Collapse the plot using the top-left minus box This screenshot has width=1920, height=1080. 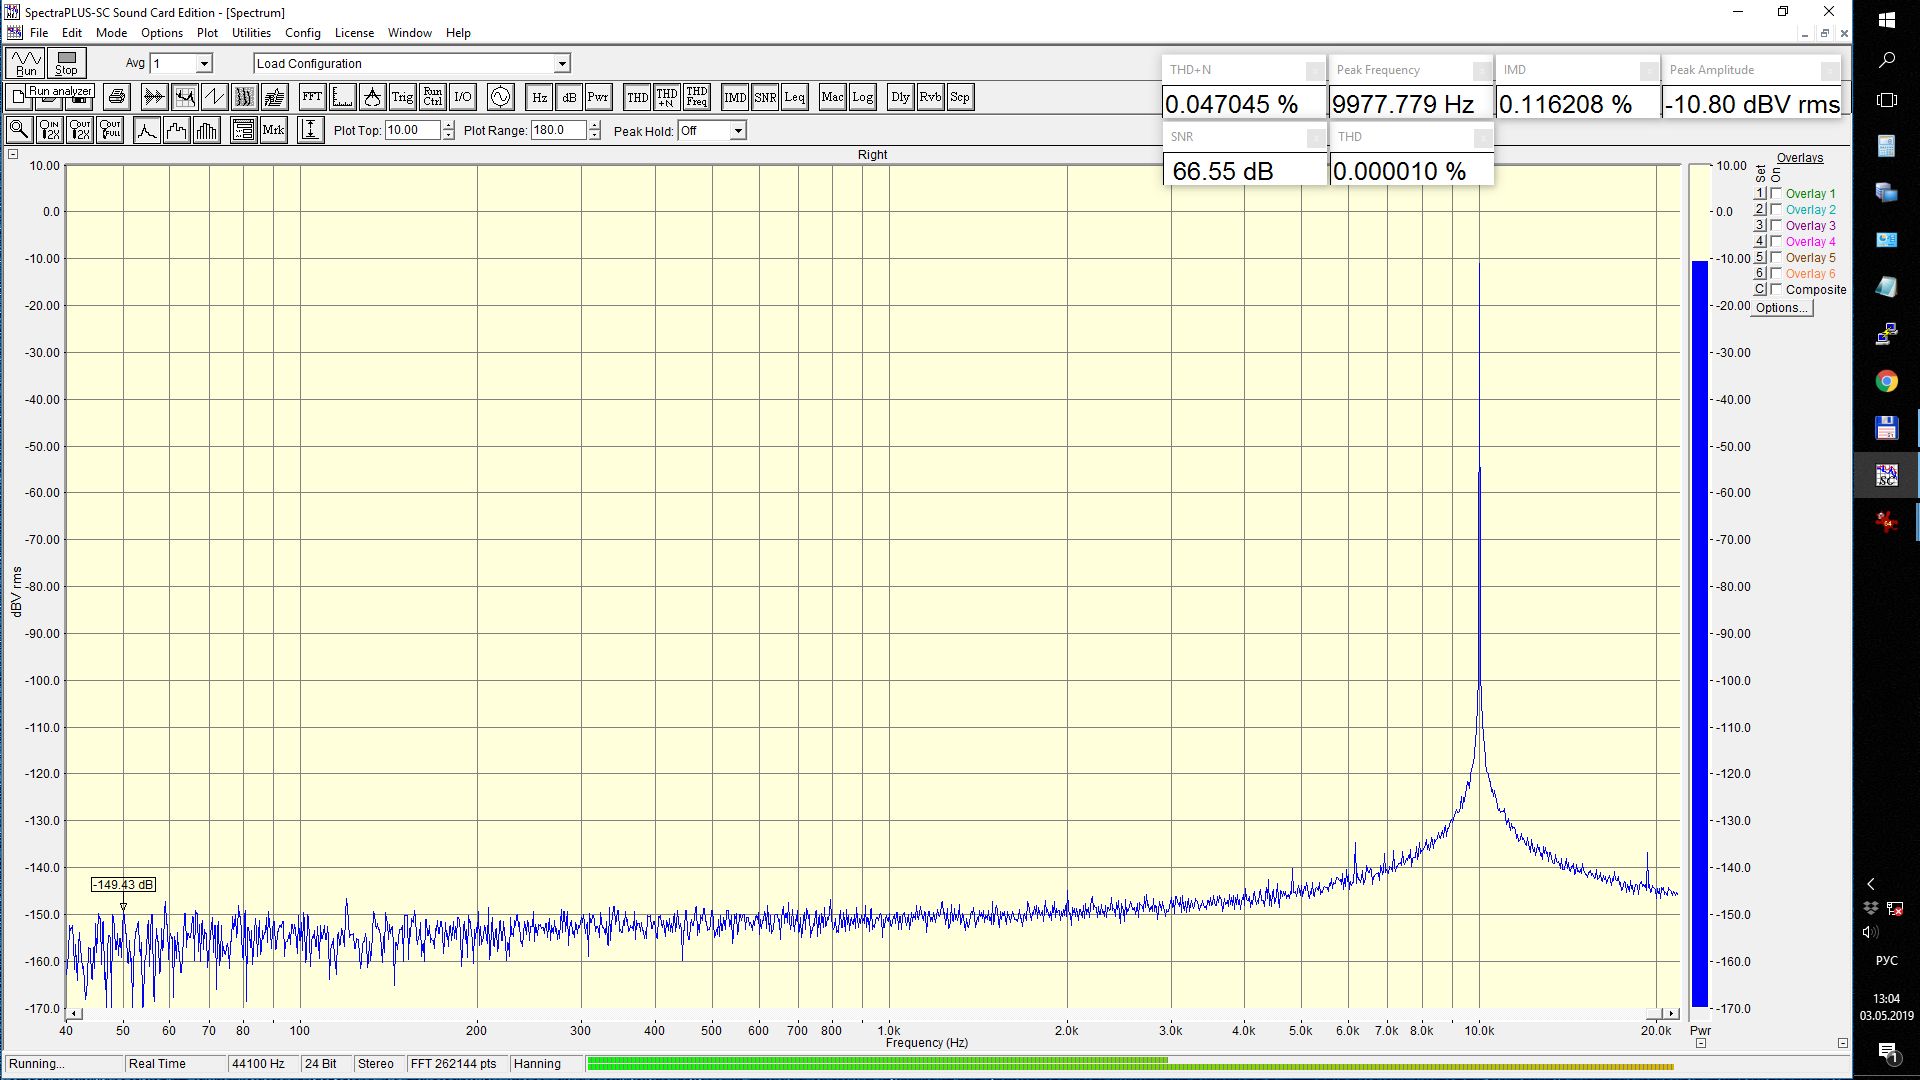13,154
